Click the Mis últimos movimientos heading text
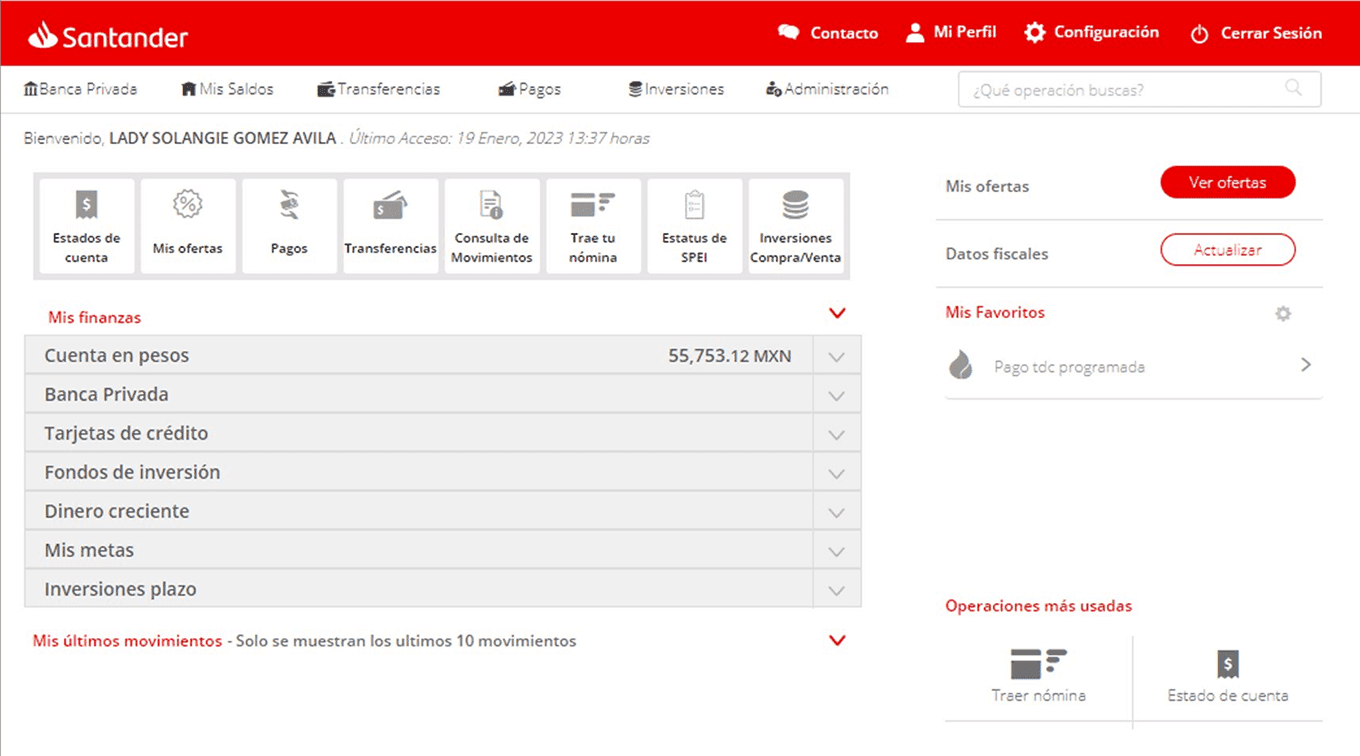 pos(128,641)
